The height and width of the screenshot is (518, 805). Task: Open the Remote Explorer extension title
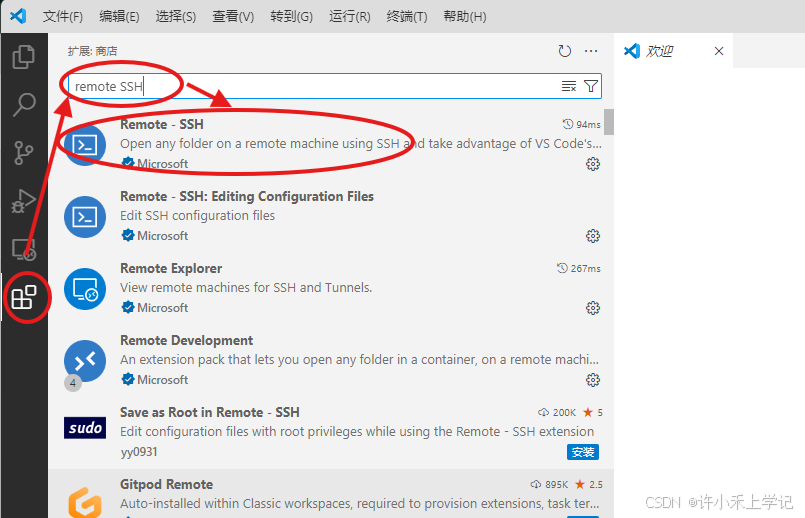point(171,268)
